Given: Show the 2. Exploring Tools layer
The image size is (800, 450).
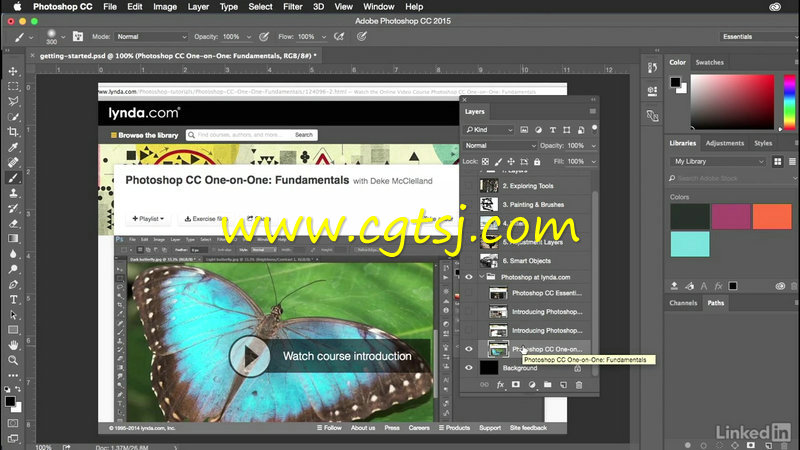Looking at the screenshot, I should pos(468,186).
